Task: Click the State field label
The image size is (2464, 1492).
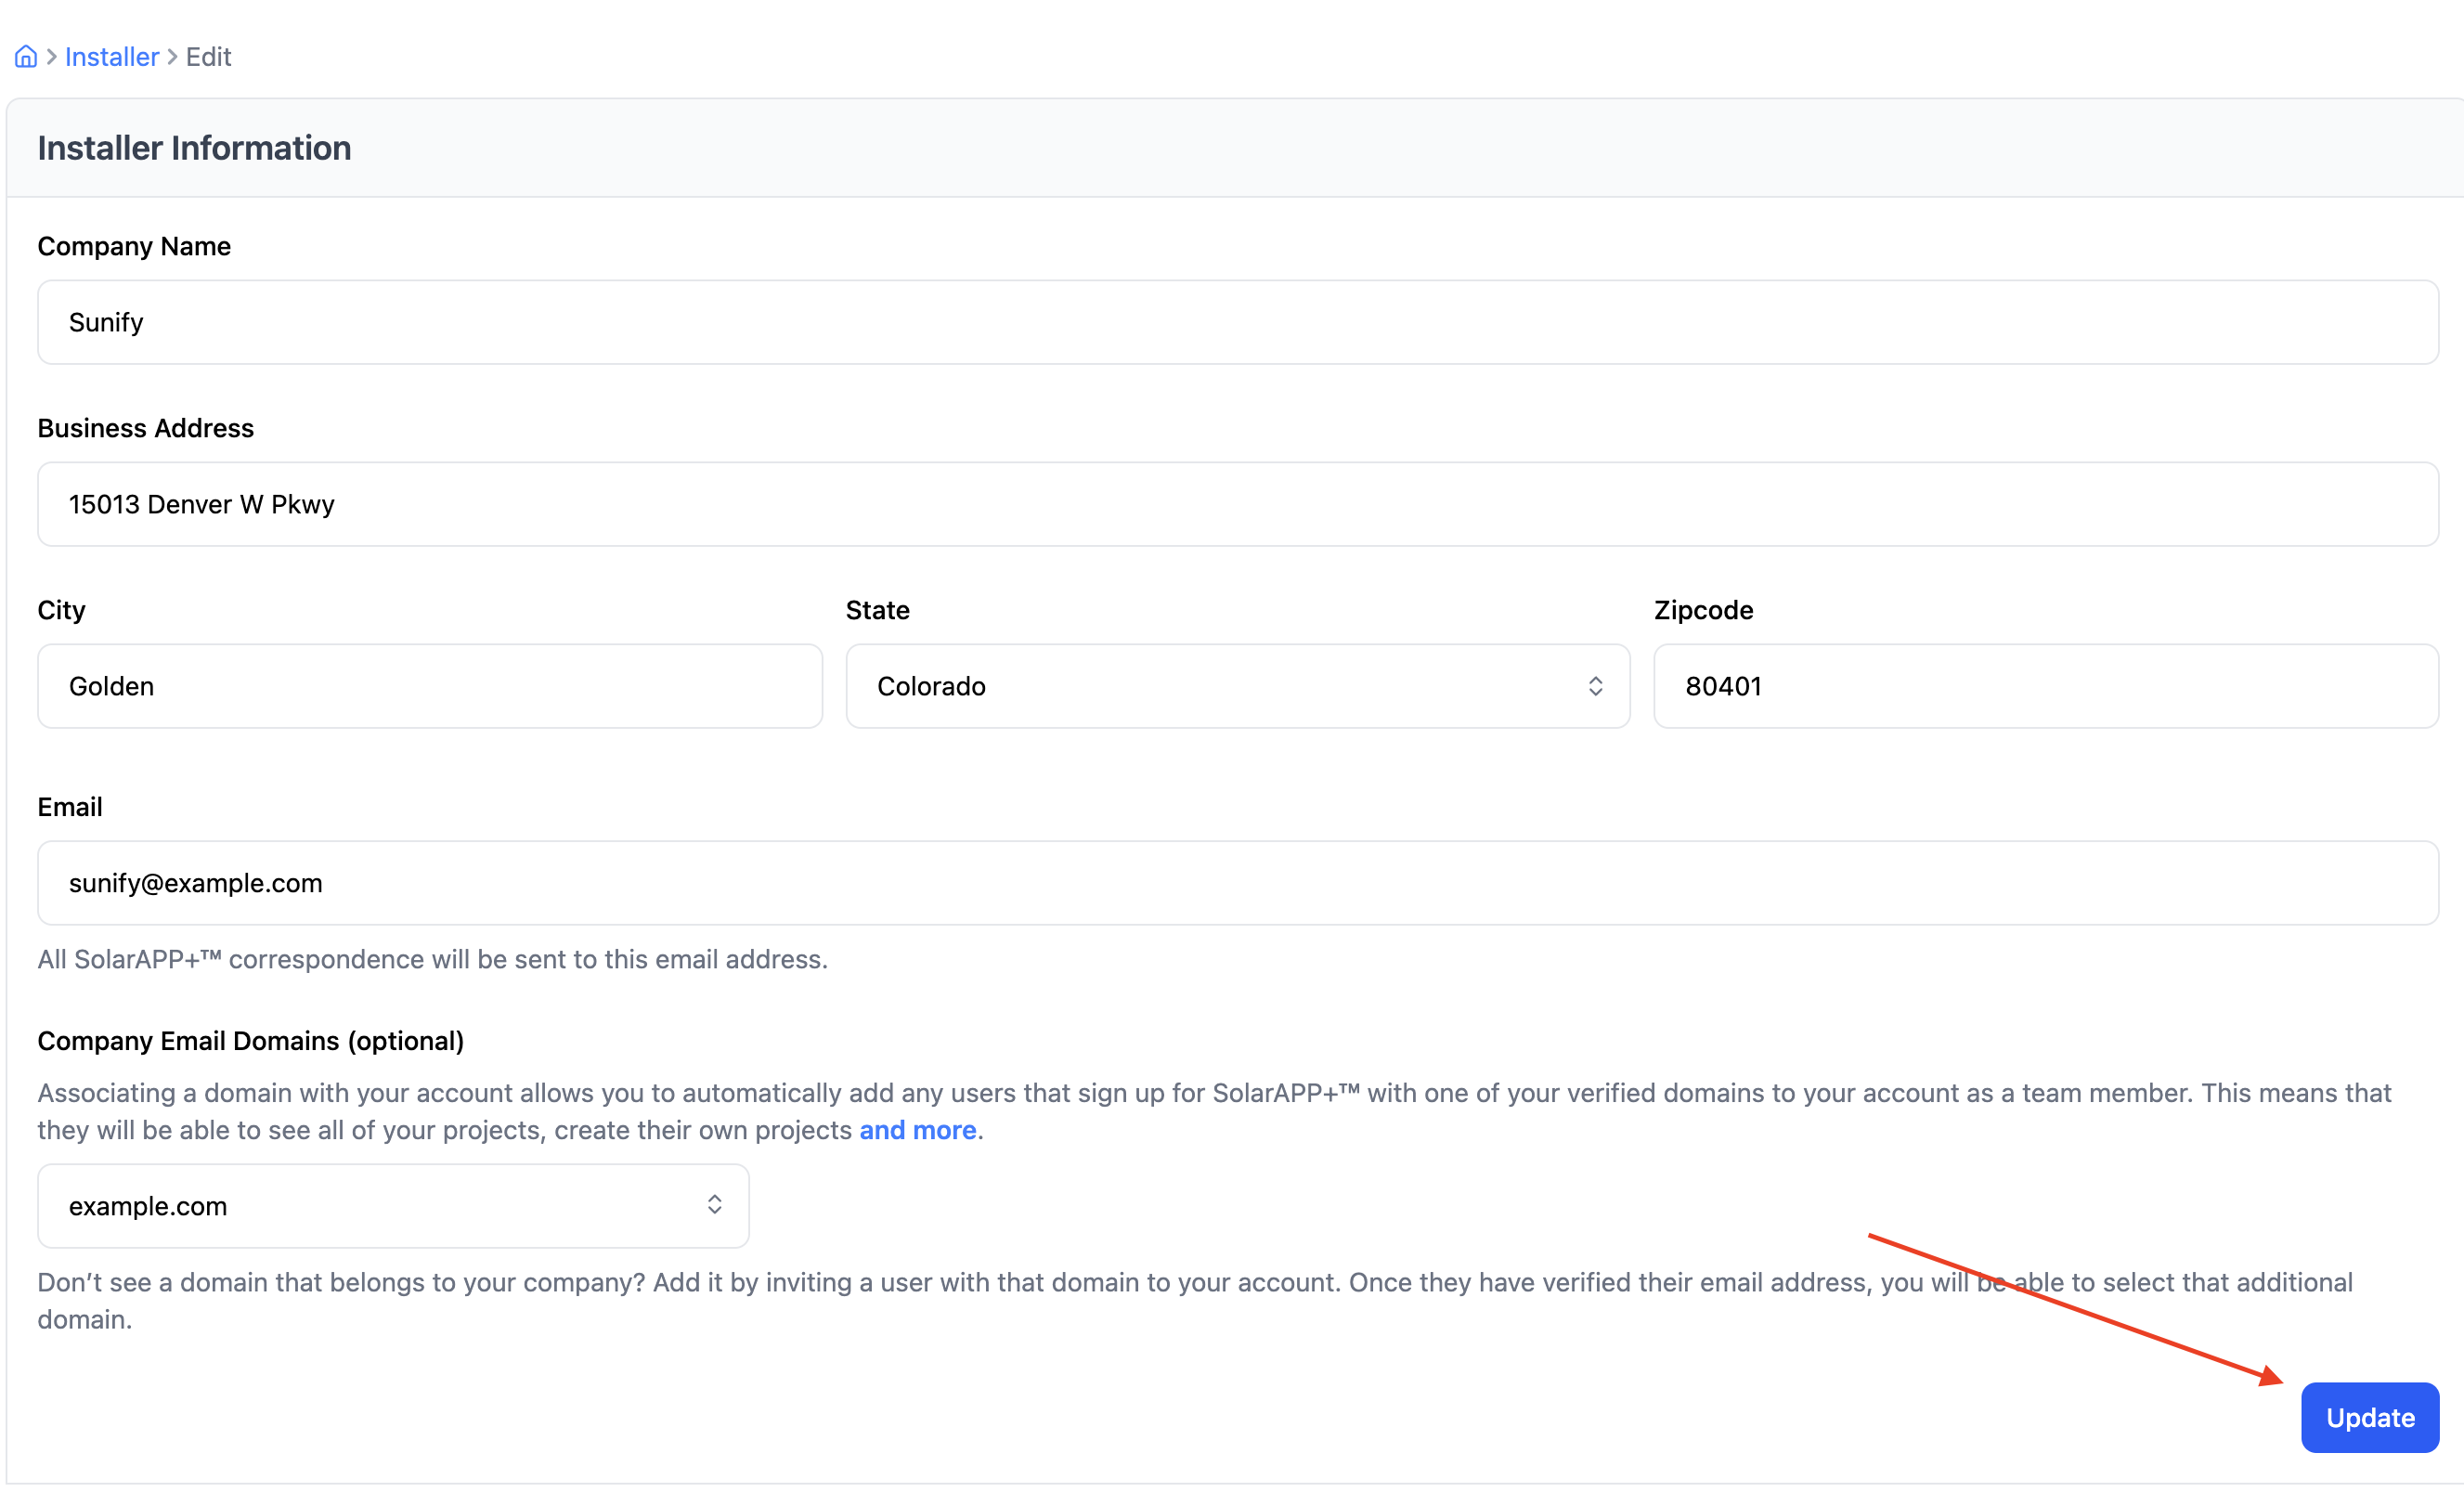Action: point(877,610)
